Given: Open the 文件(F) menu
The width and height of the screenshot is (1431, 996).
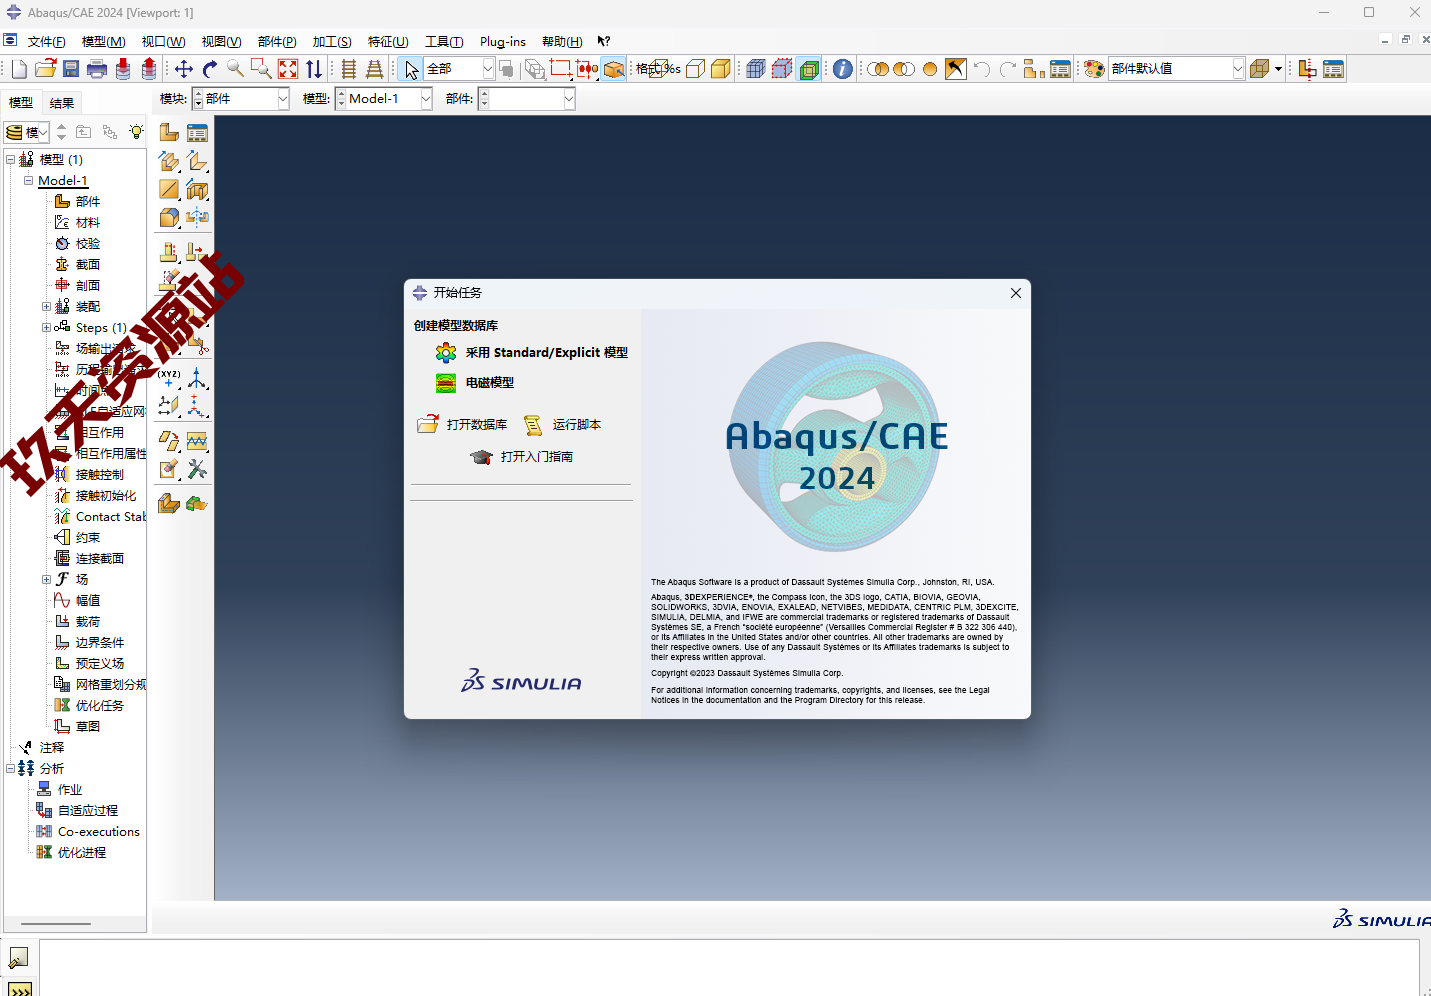Looking at the screenshot, I should (x=46, y=42).
